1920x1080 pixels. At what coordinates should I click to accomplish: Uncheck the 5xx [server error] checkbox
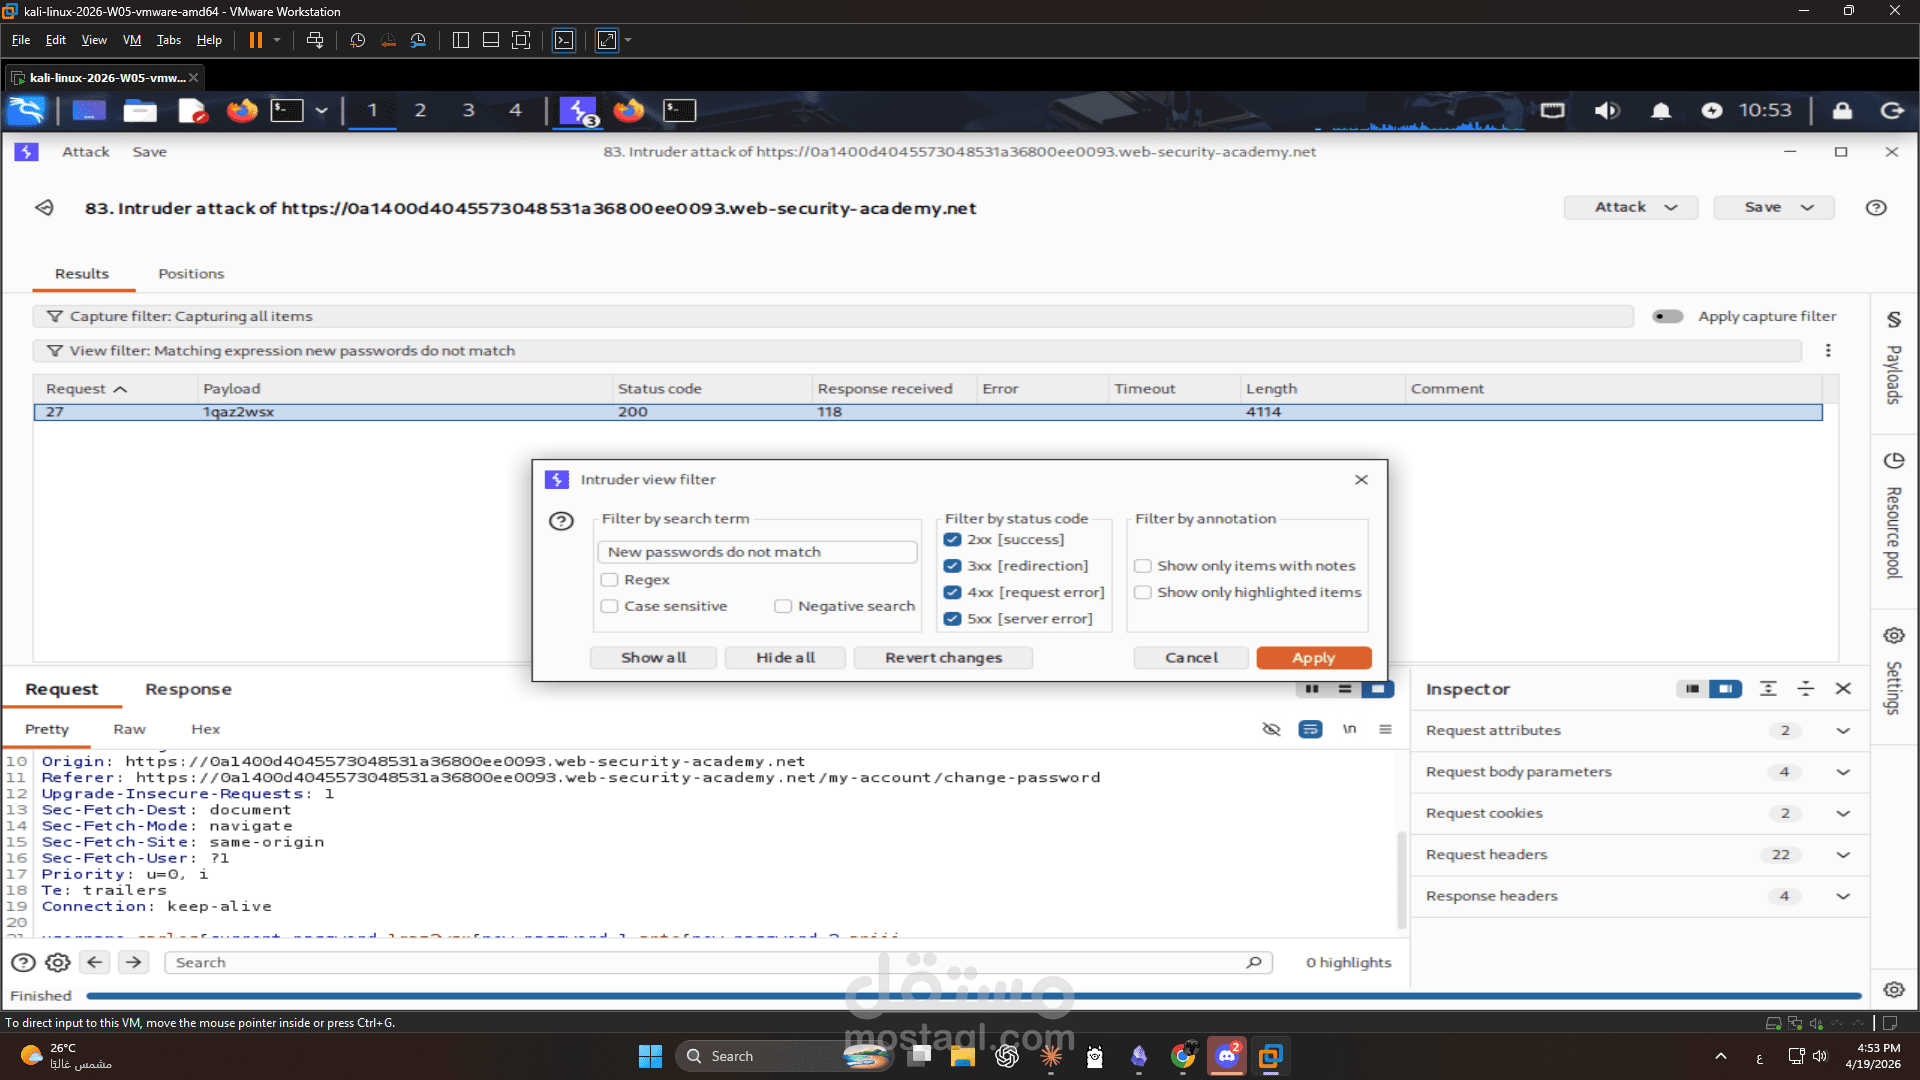[952, 619]
